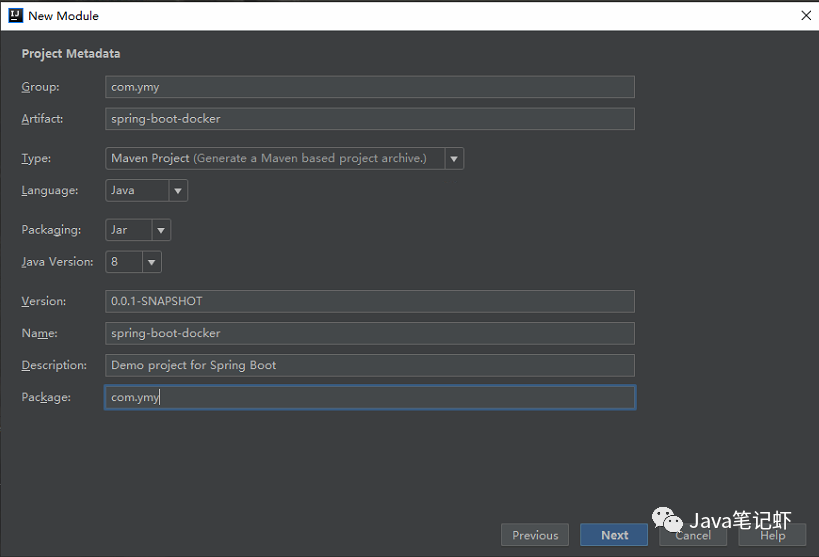Click the Maven Project type combo box text
Viewport: 819px width, 557px height.
(x=268, y=158)
